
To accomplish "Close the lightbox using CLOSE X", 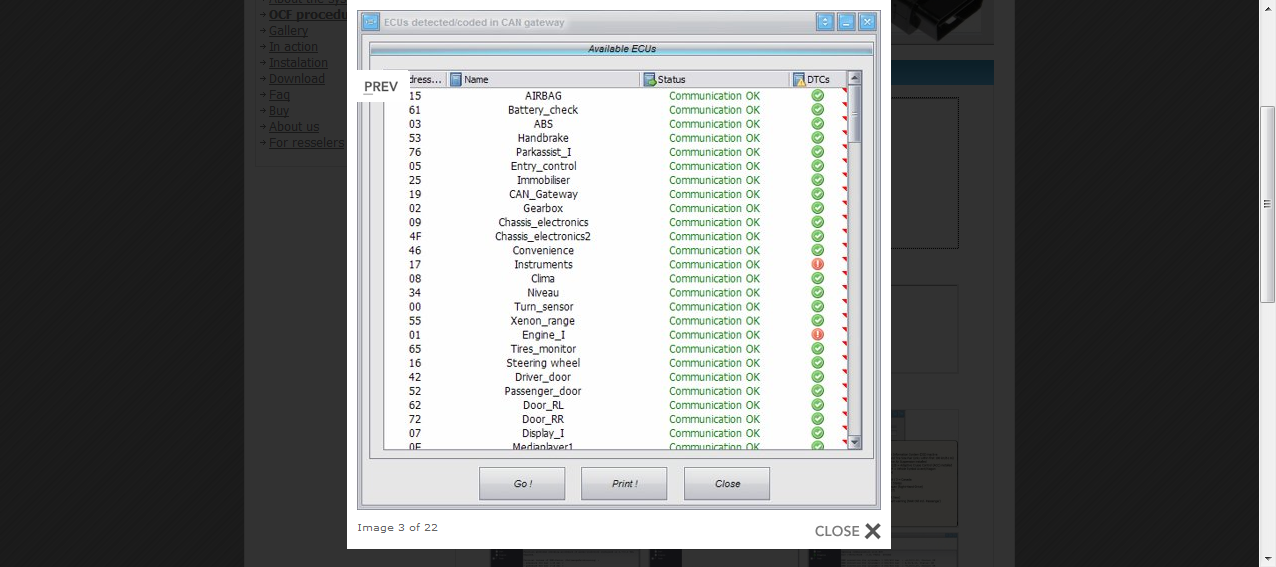I will pyautogui.click(x=848, y=531).
